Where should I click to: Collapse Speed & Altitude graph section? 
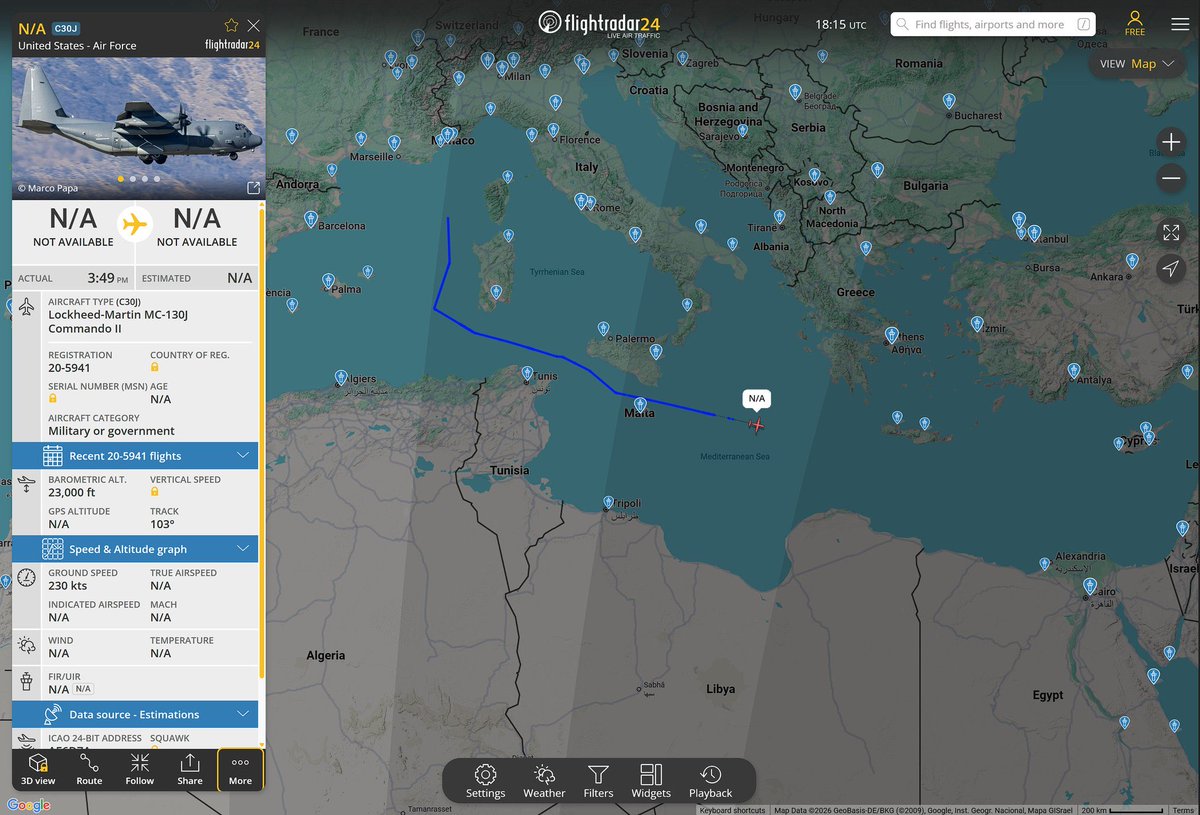[x=135, y=549]
